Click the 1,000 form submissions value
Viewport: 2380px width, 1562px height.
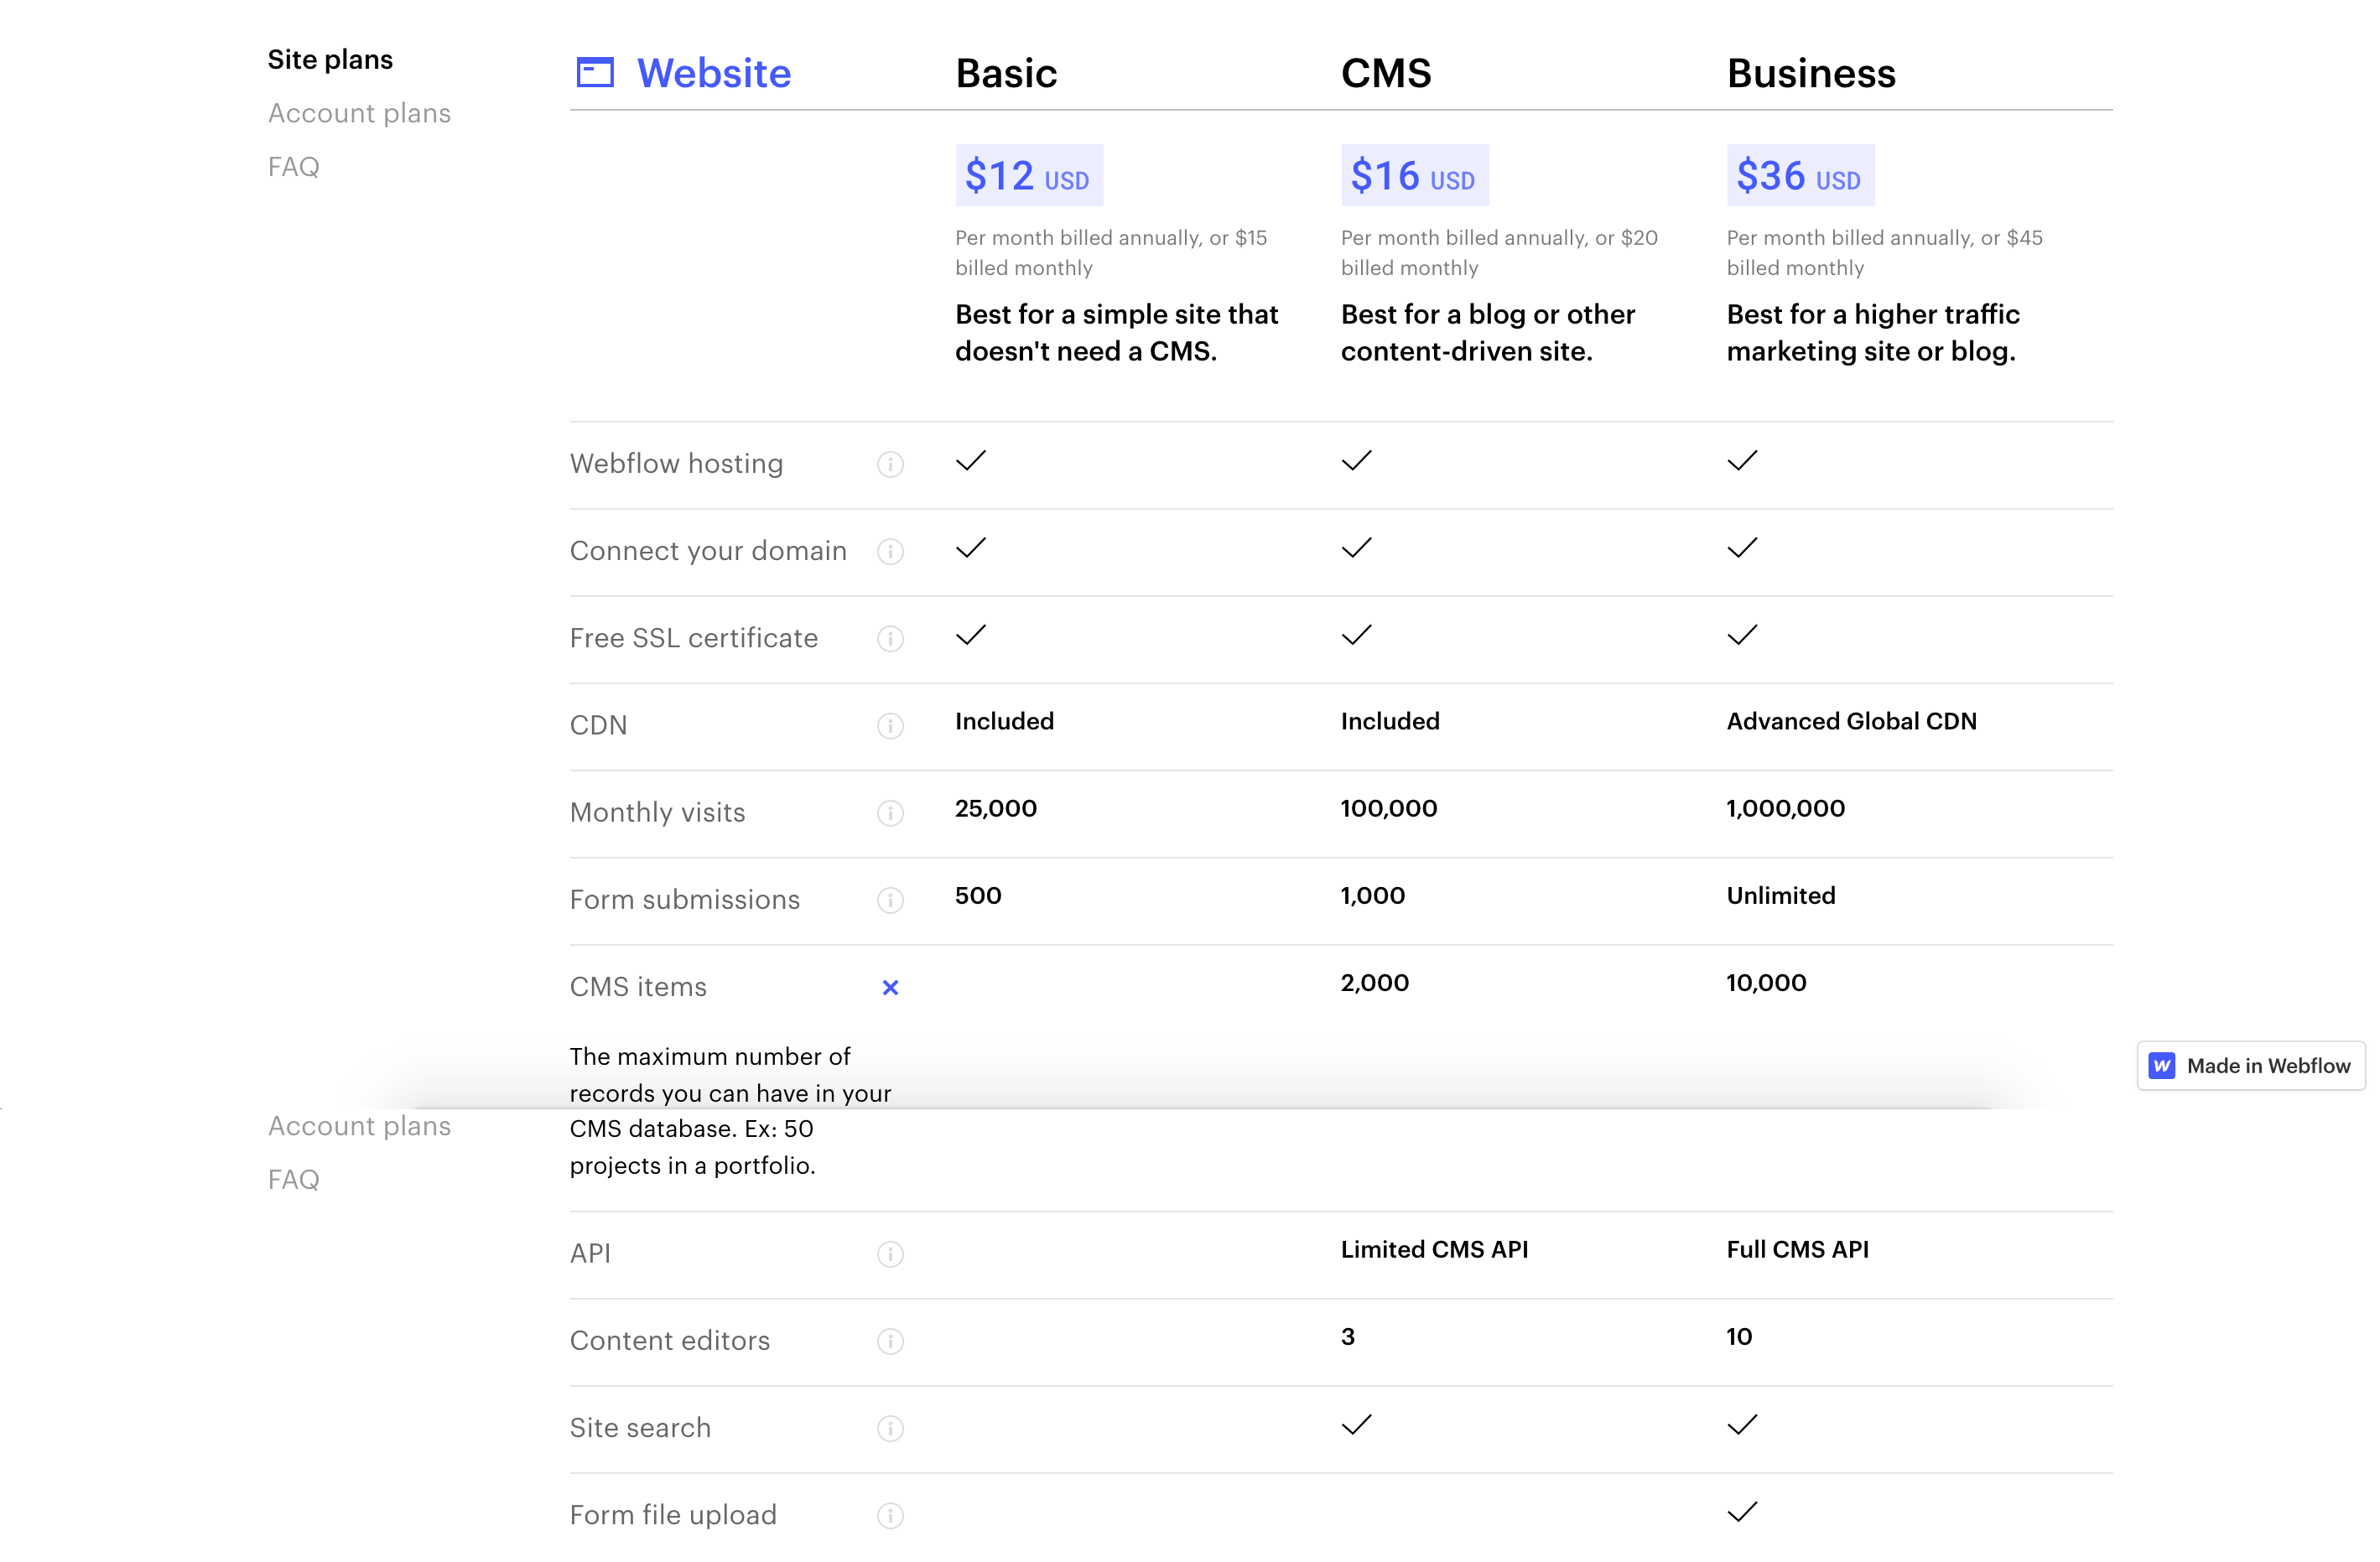[x=1373, y=896]
